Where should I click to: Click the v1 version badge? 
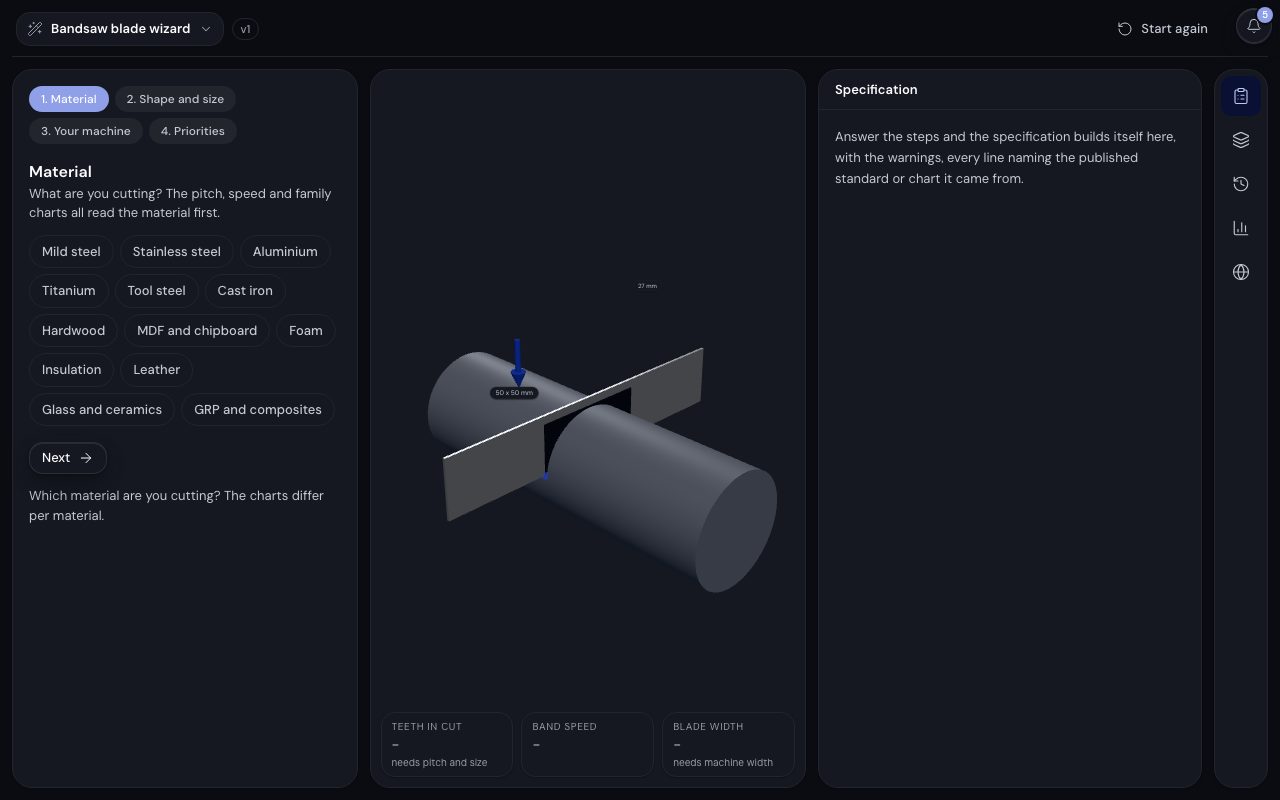click(245, 29)
